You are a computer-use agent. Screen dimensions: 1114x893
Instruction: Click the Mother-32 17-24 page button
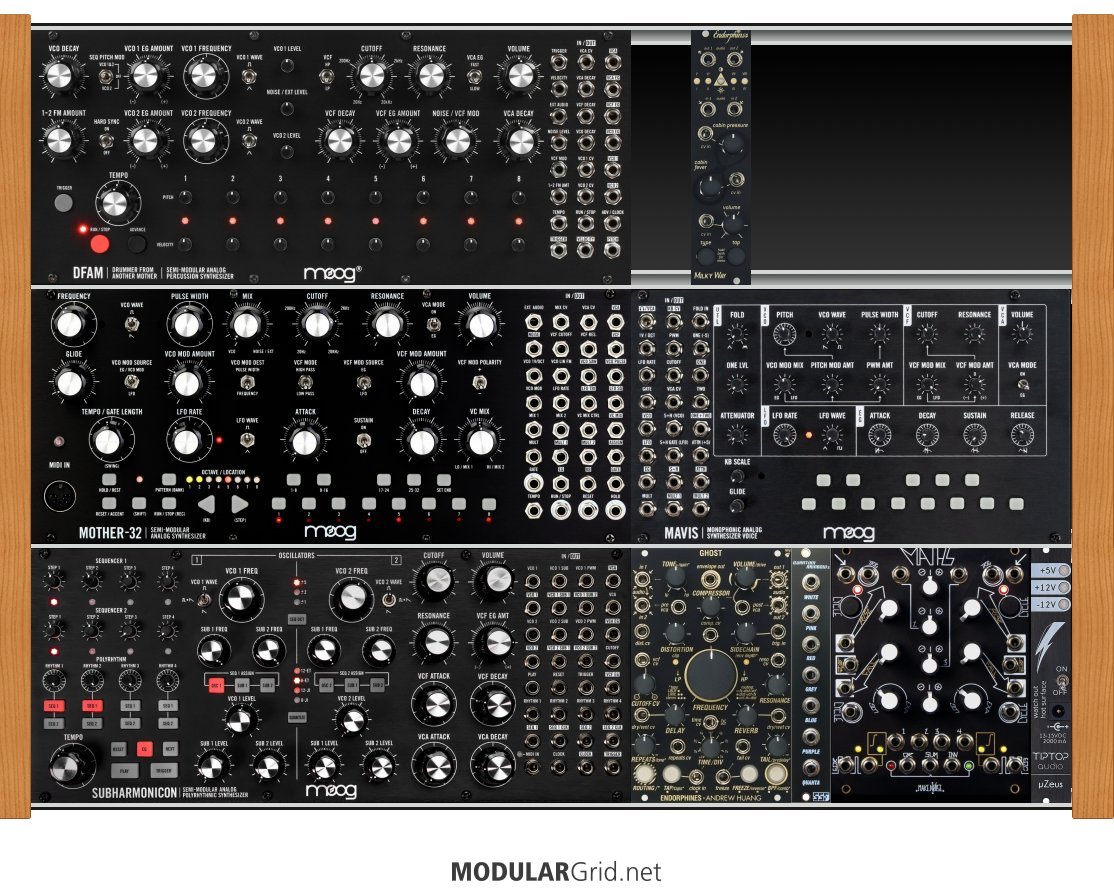(384, 480)
